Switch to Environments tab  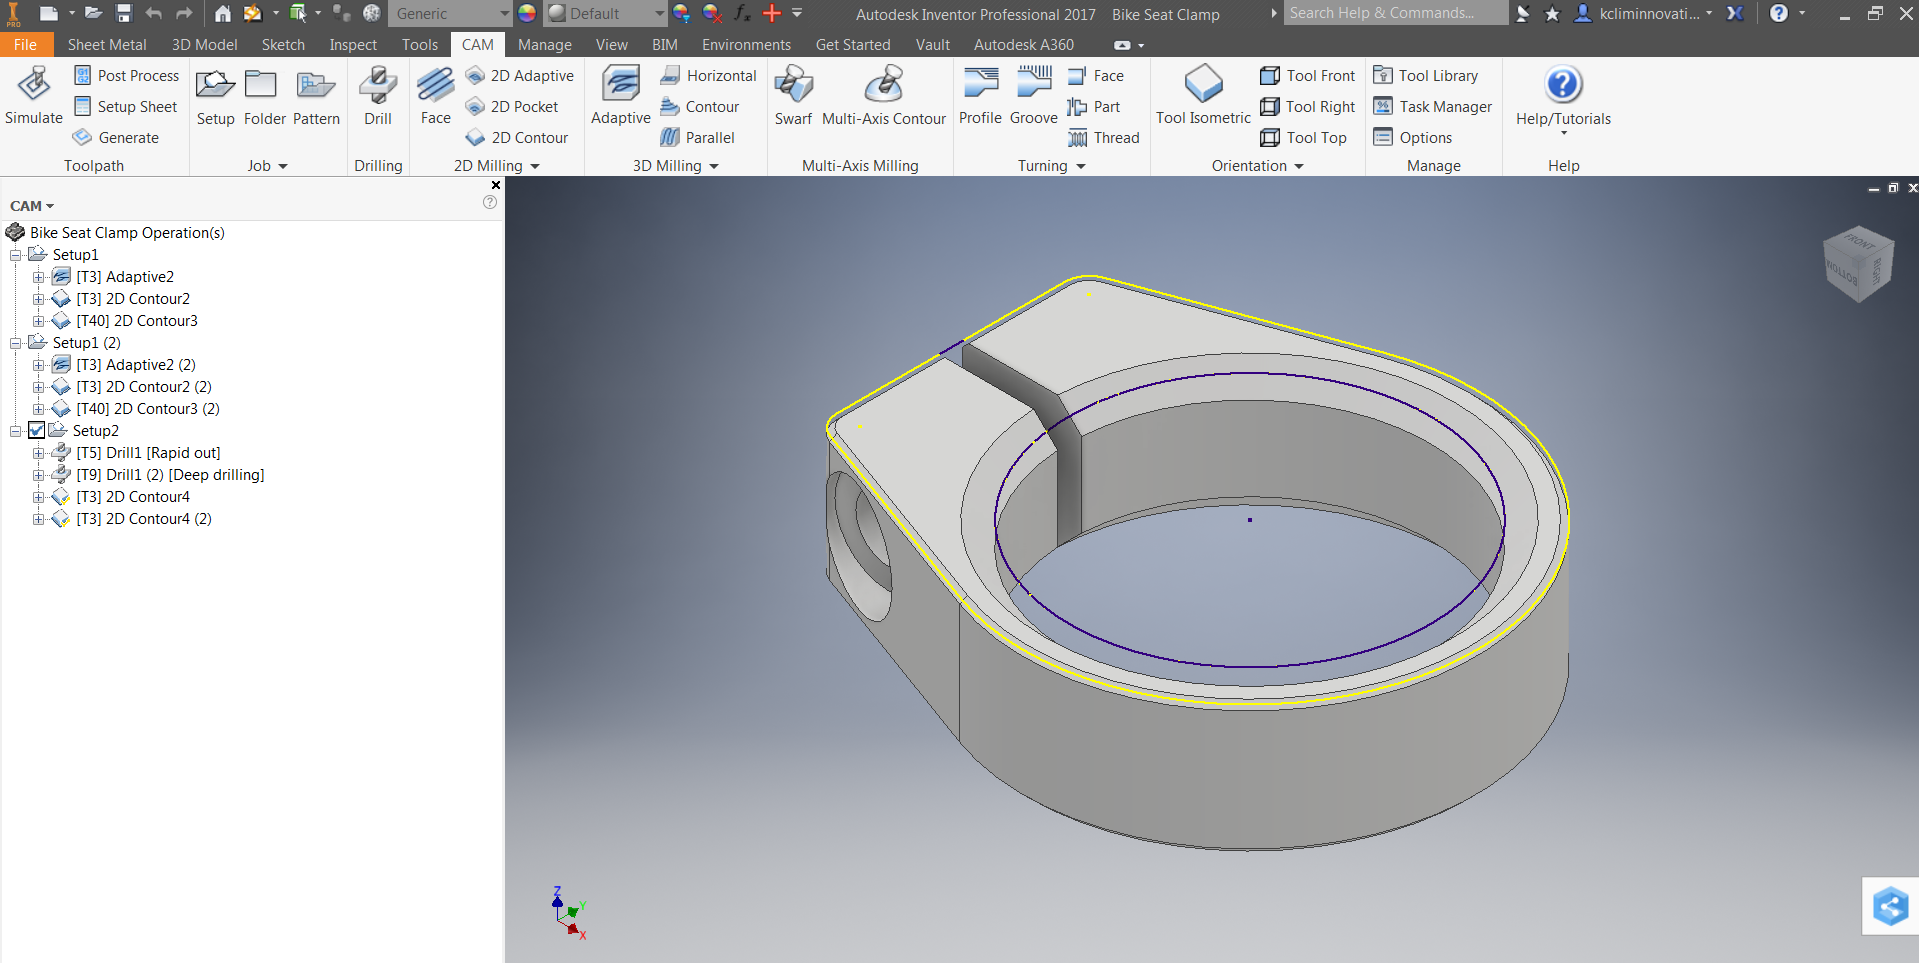(746, 45)
